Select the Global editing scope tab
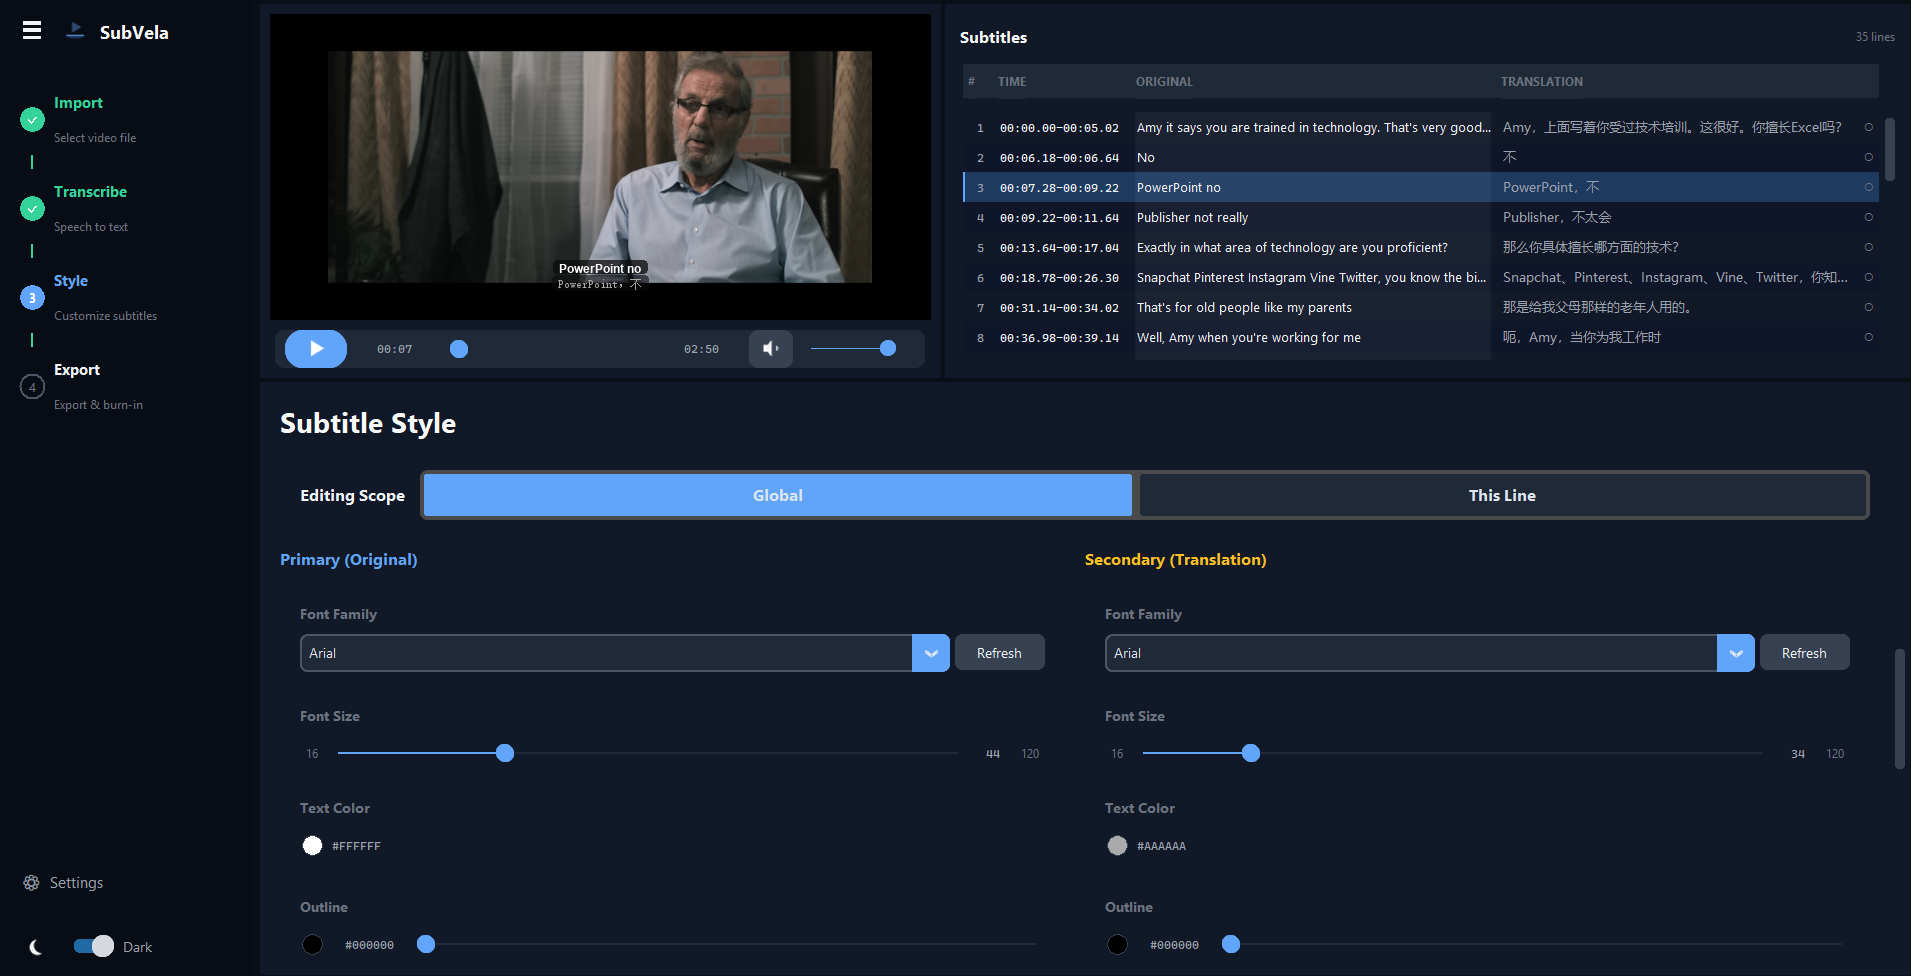 point(777,494)
